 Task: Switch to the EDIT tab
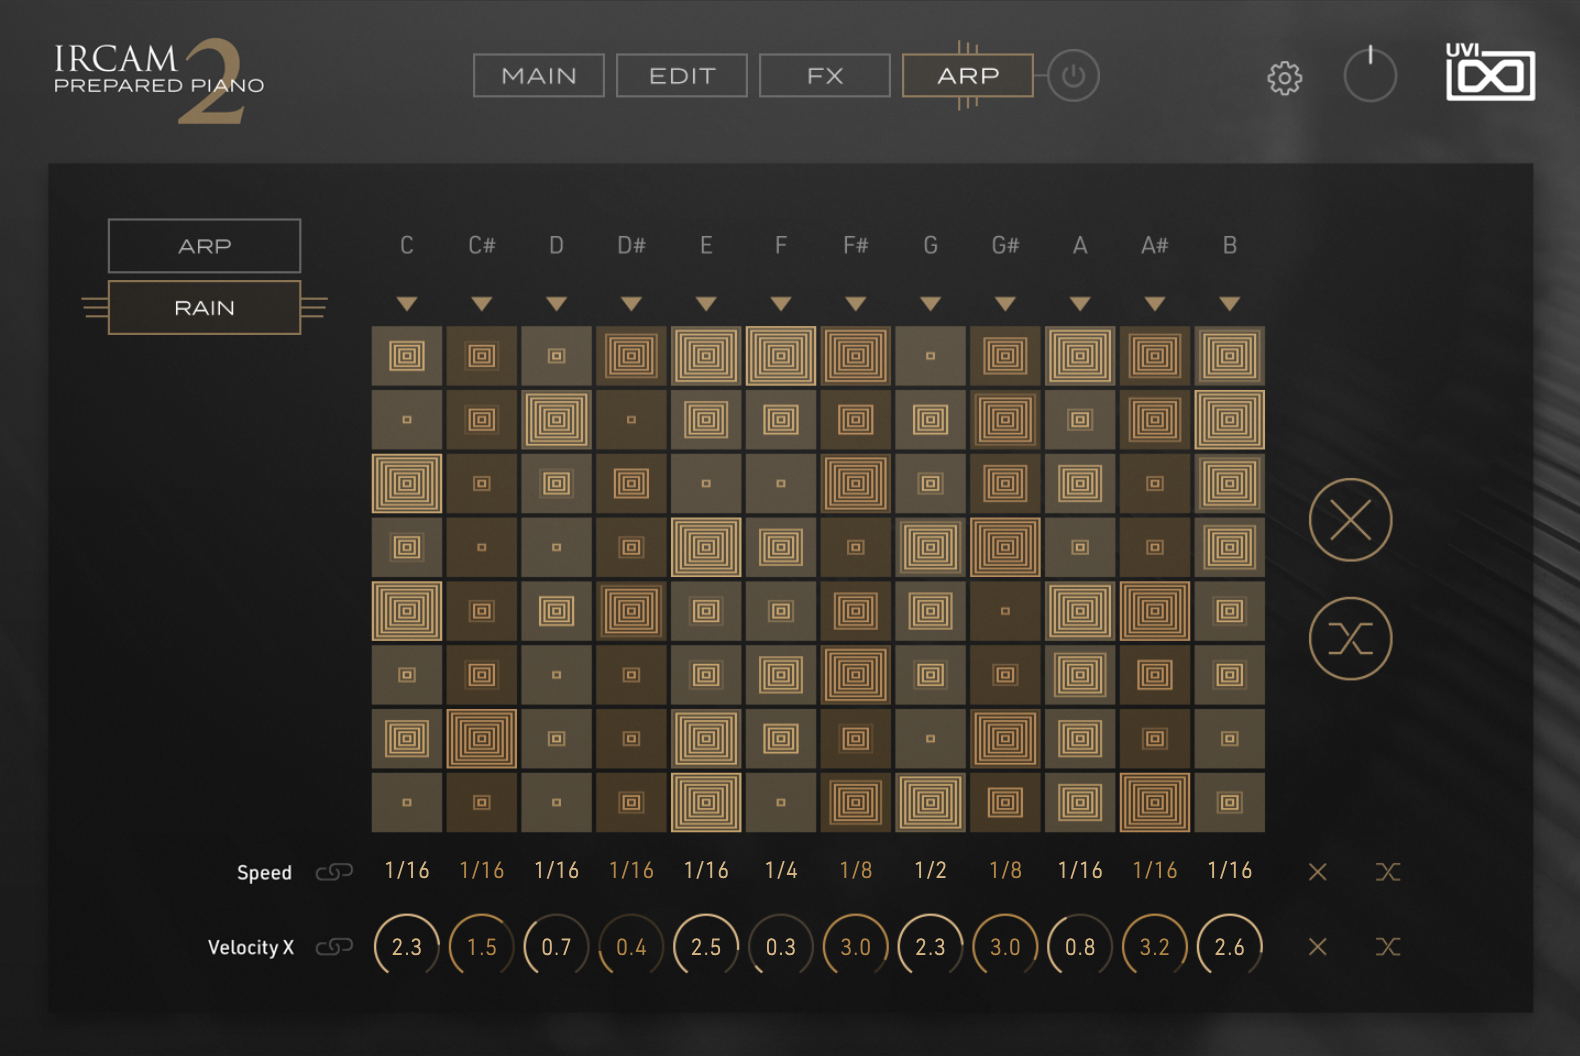[x=682, y=76]
